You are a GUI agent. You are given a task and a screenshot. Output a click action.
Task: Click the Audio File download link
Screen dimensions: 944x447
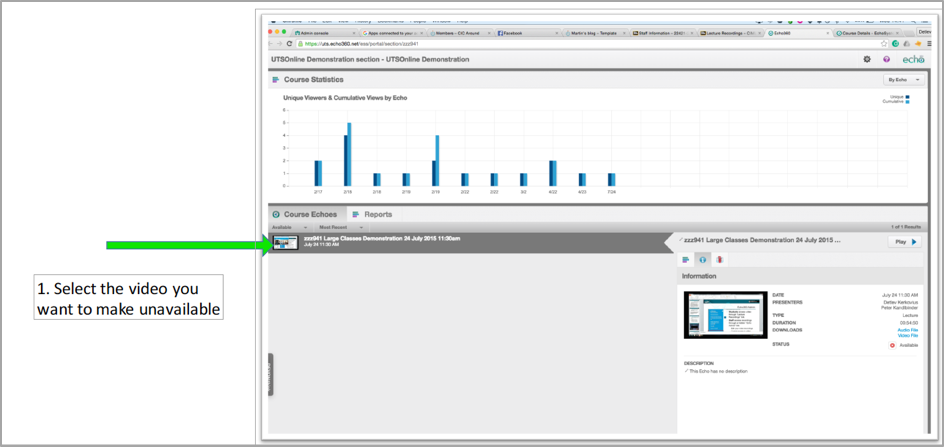click(908, 329)
